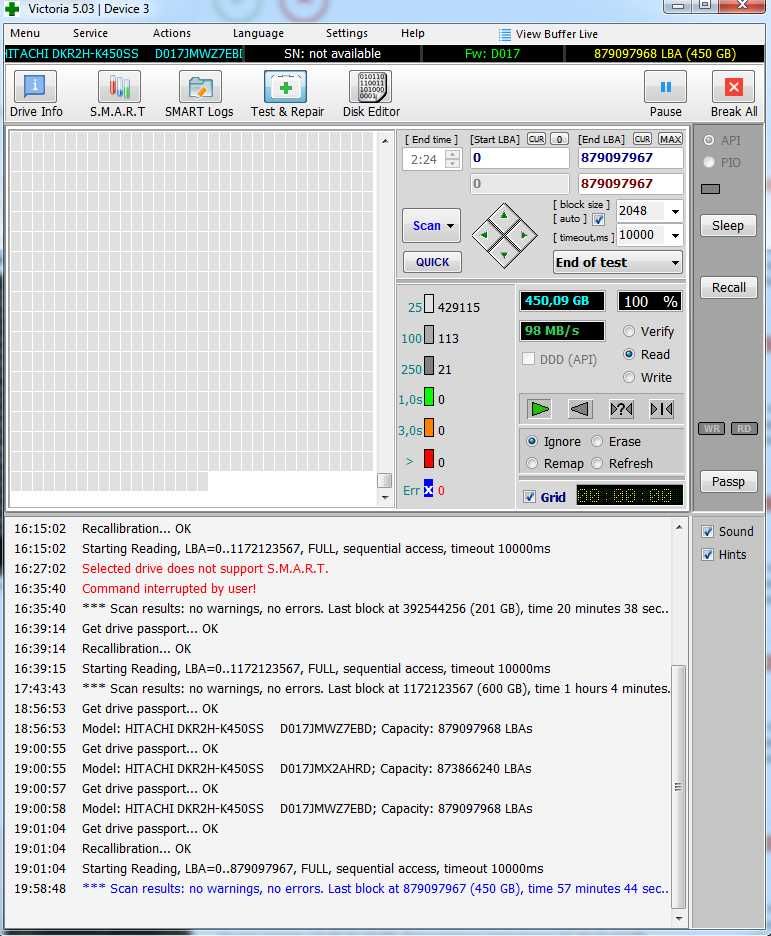The width and height of the screenshot is (771, 936).
Task: Toggle the auto block size checkbox
Action: point(598,220)
